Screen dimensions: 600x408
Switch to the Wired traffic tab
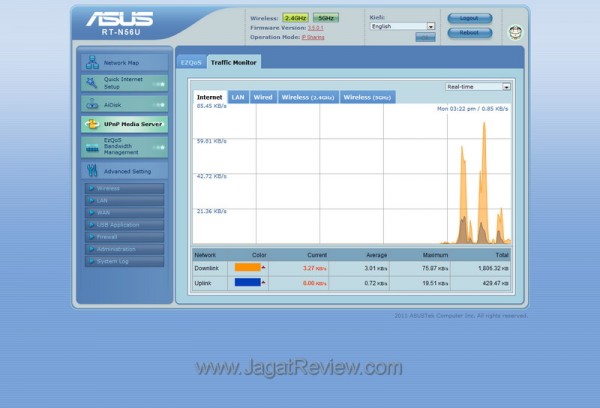(x=263, y=97)
